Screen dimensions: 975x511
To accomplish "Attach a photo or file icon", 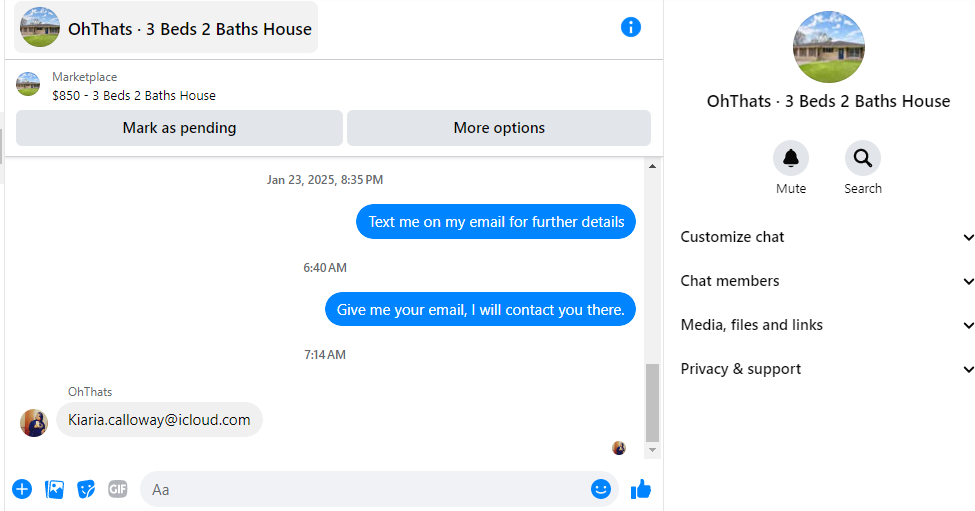I will point(54,489).
